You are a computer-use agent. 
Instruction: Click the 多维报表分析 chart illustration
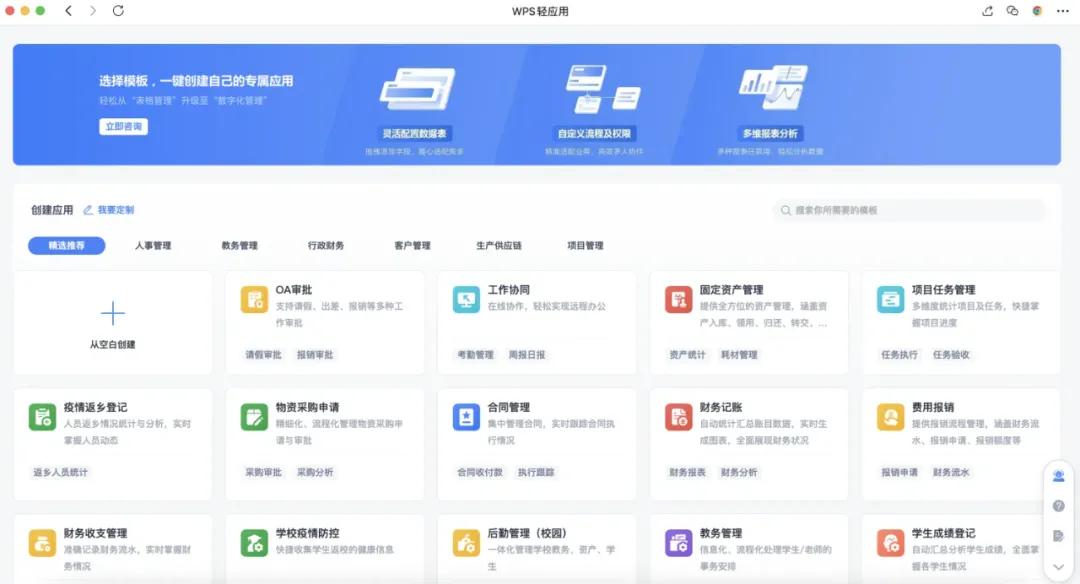(x=773, y=87)
